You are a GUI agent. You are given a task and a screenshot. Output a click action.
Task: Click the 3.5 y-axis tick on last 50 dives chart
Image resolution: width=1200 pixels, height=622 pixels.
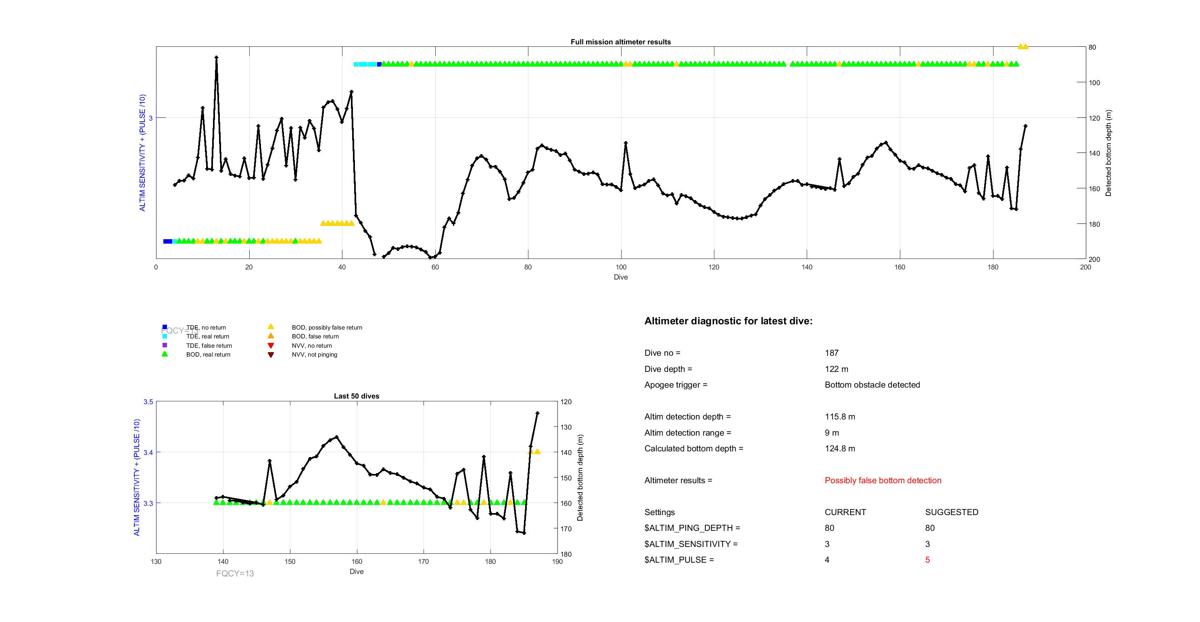click(148, 402)
